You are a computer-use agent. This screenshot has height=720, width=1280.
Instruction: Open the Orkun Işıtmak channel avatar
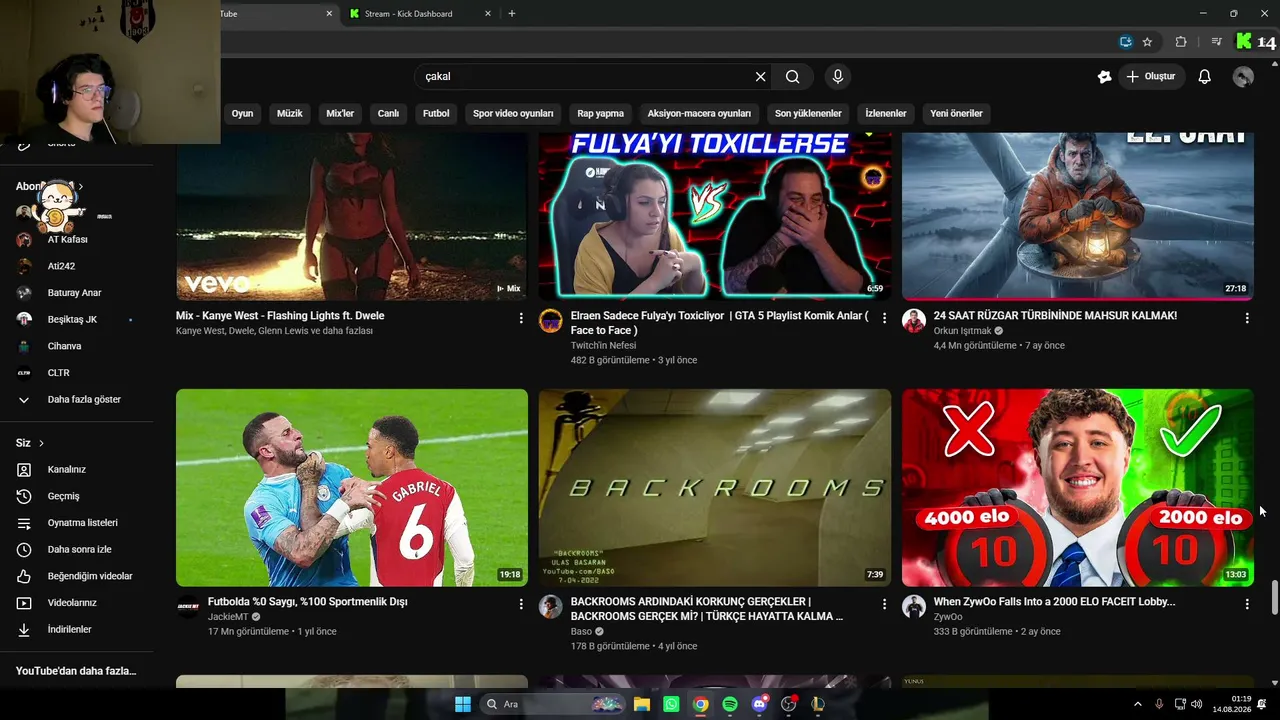914,321
